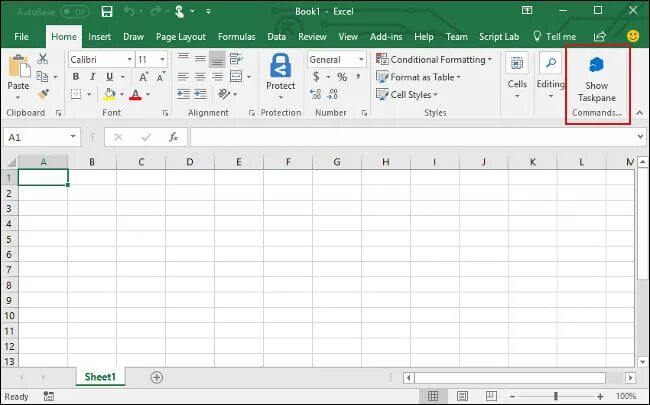Open the Cell Styles dropdown

pyautogui.click(x=407, y=95)
